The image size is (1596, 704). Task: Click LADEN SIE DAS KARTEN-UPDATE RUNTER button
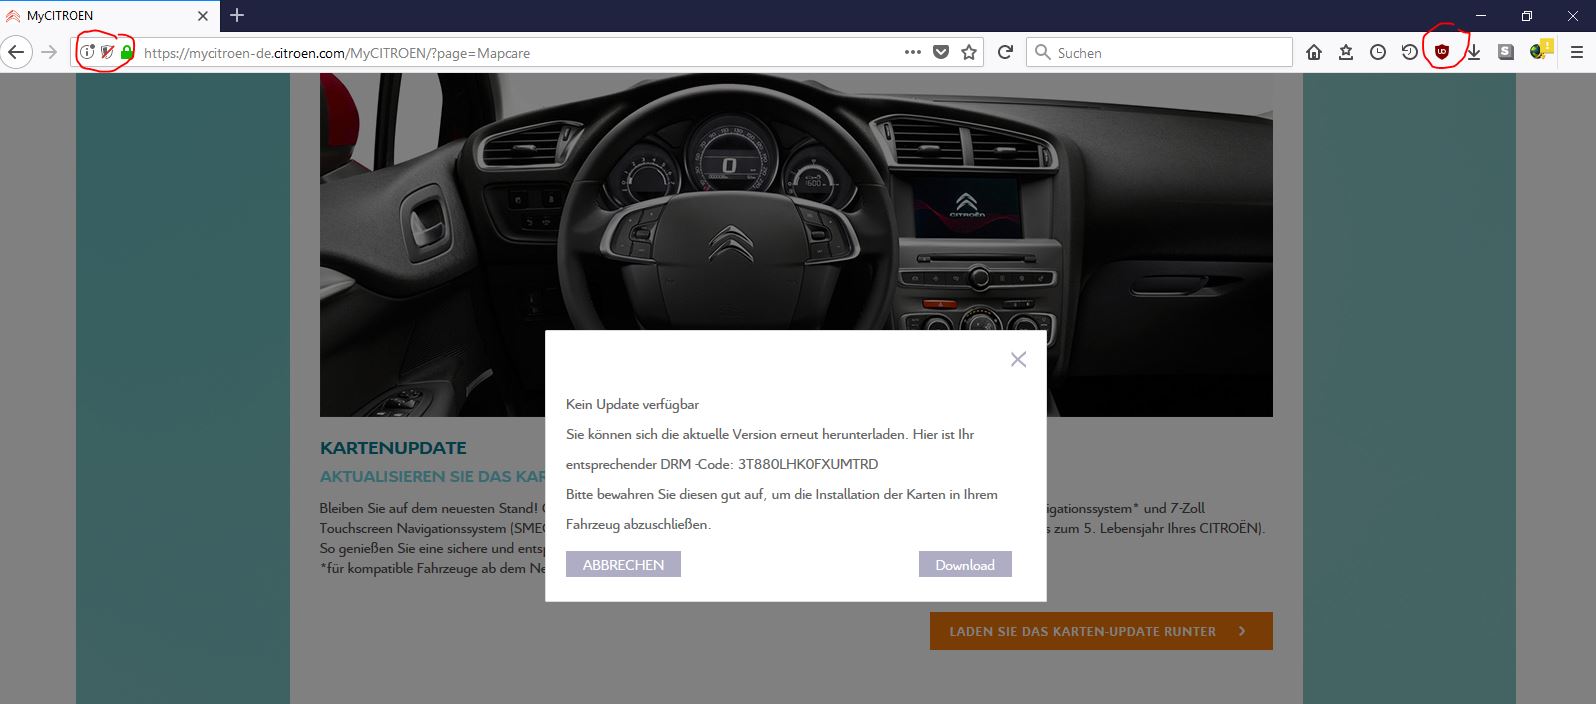tap(1101, 631)
